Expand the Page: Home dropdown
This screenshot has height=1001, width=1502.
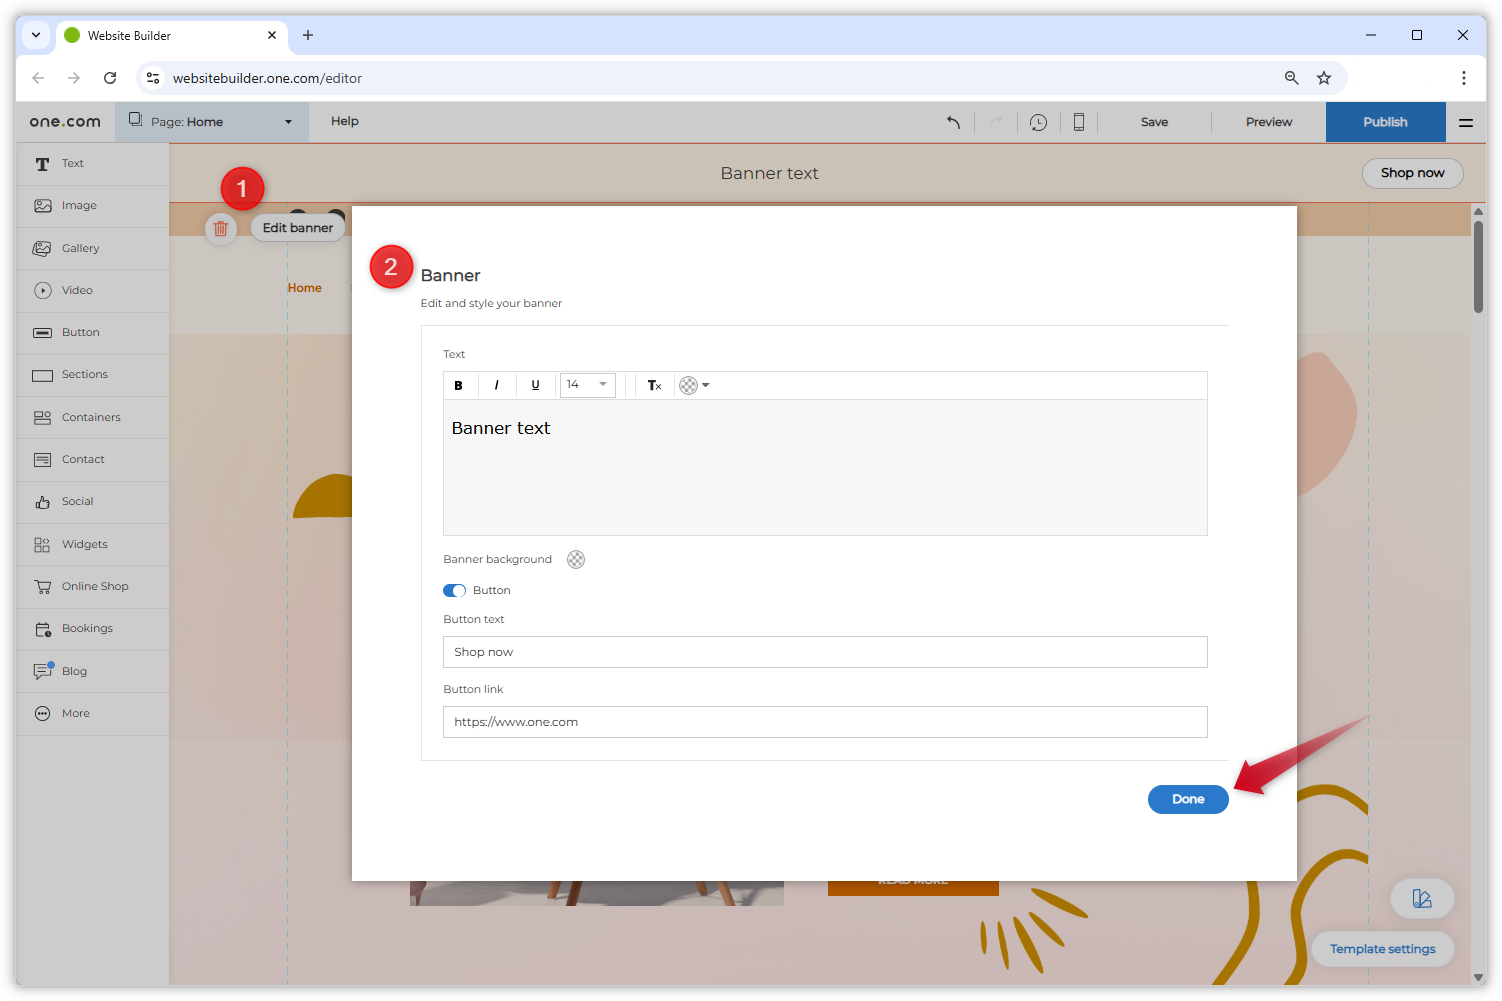[210, 121]
